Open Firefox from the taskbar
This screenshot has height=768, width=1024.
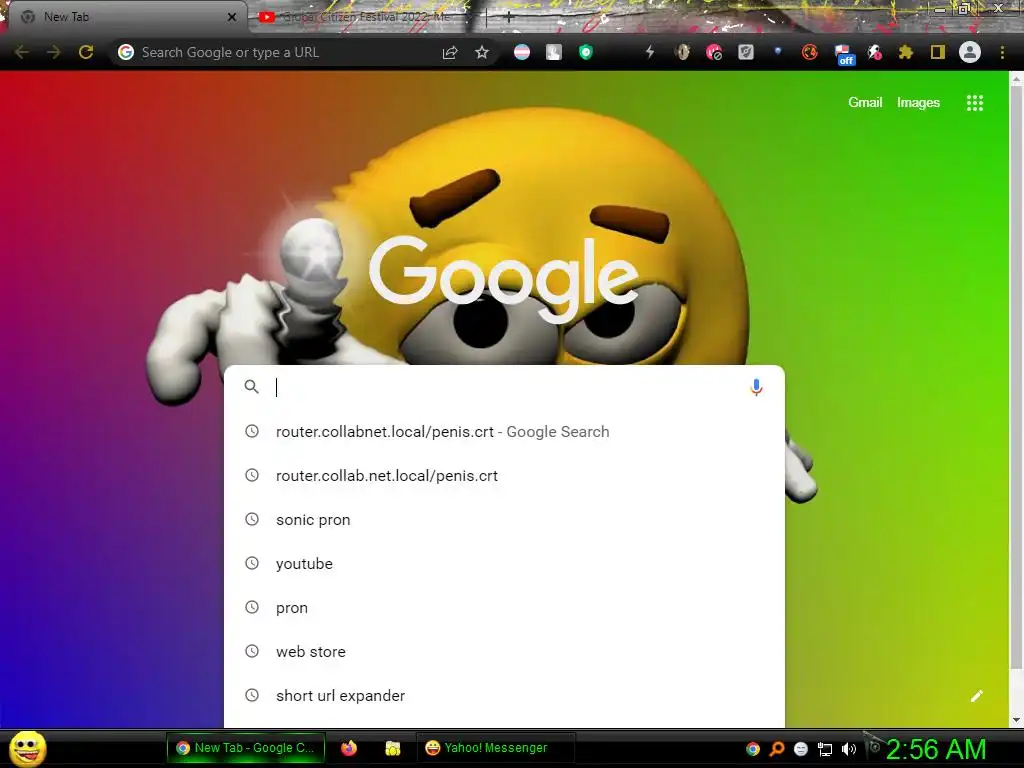(349, 748)
